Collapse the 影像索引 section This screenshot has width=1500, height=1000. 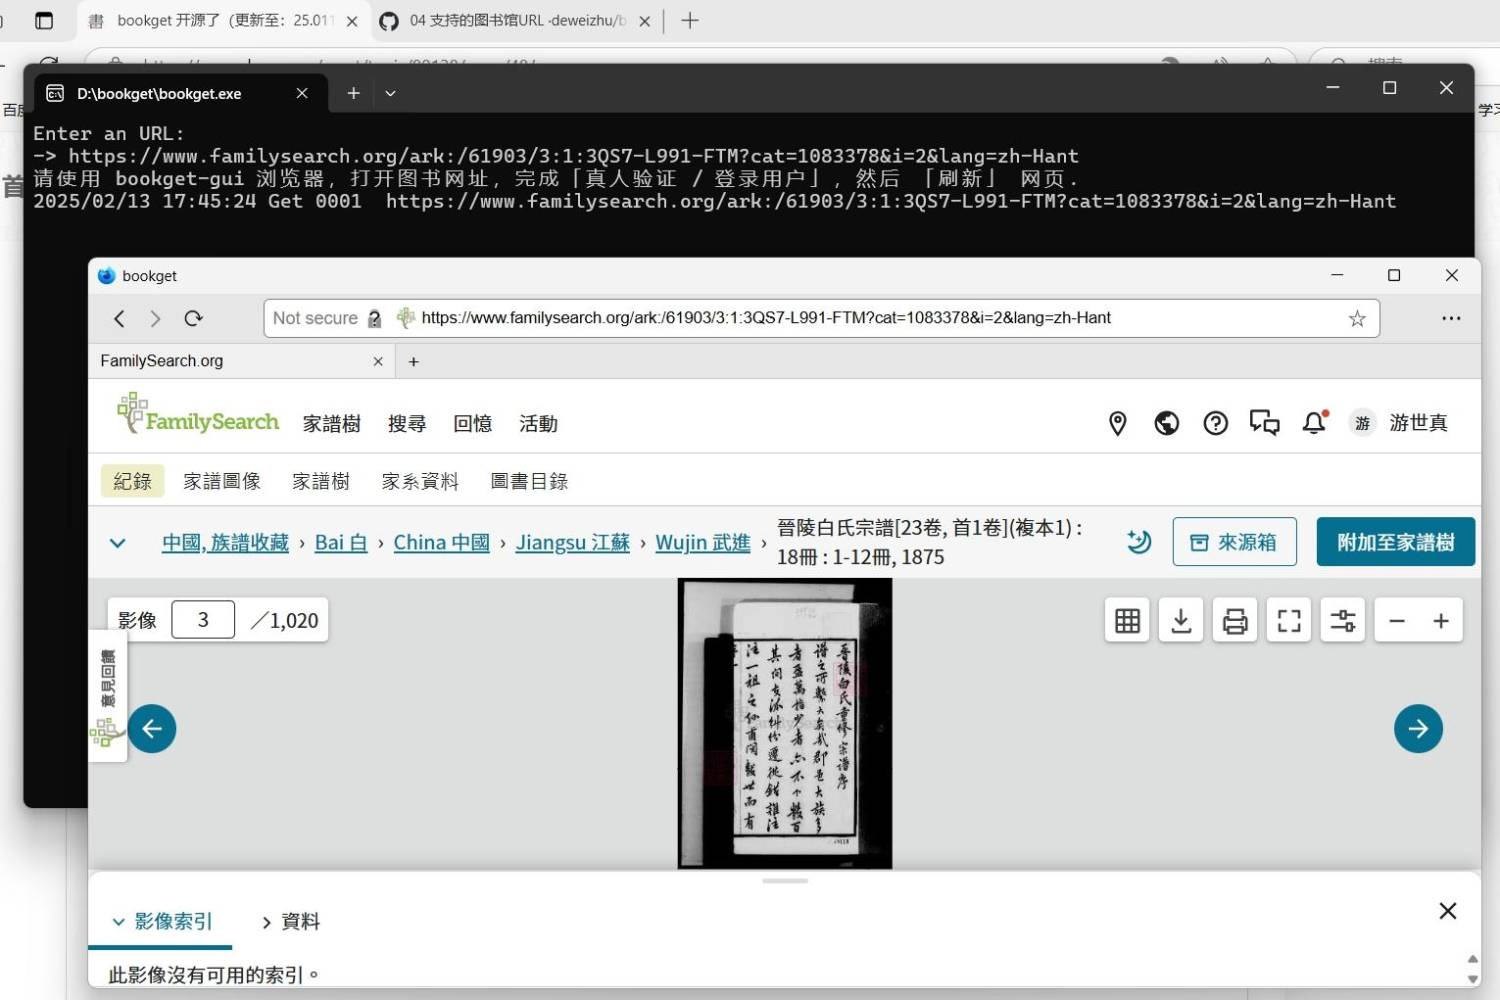(117, 921)
